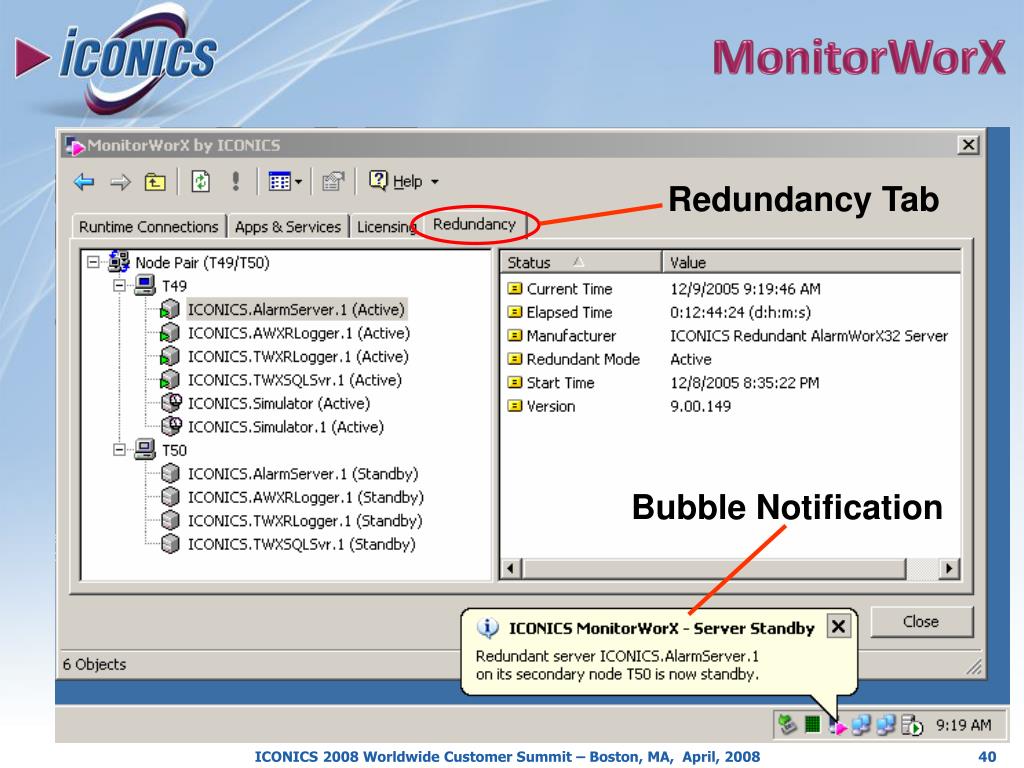The height and width of the screenshot is (768, 1024).
Task: Click the Close button
Action: [921, 622]
